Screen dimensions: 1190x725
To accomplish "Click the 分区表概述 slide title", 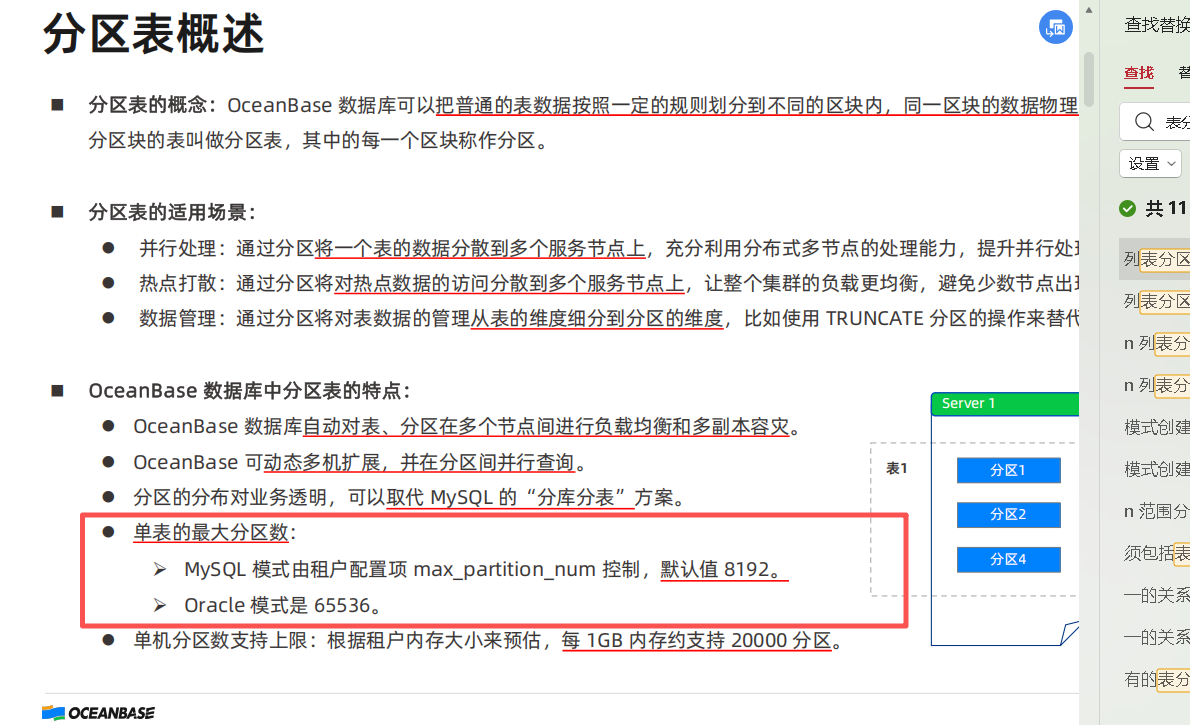I will coord(154,34).
